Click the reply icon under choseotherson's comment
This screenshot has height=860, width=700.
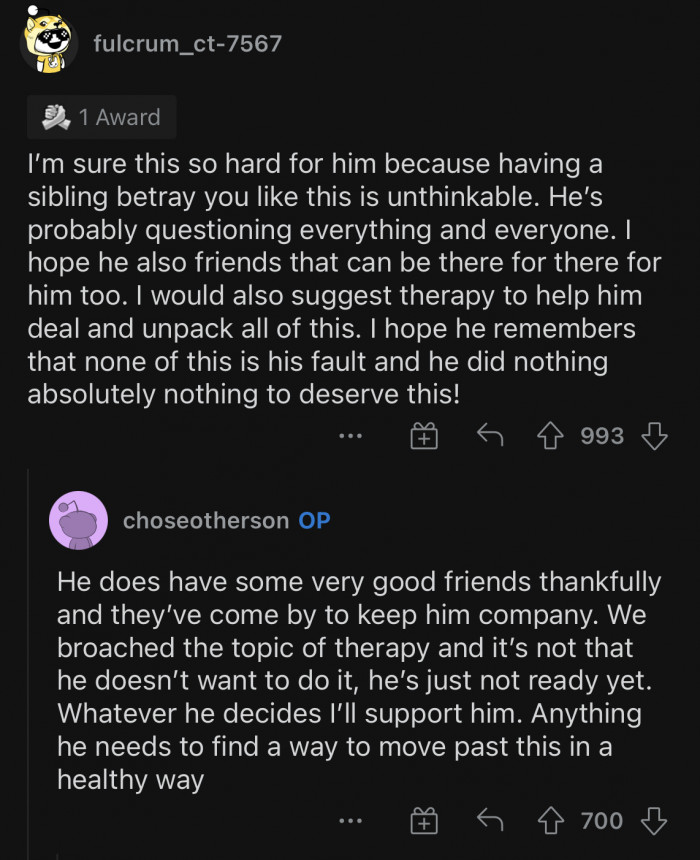tap(490, 820)
